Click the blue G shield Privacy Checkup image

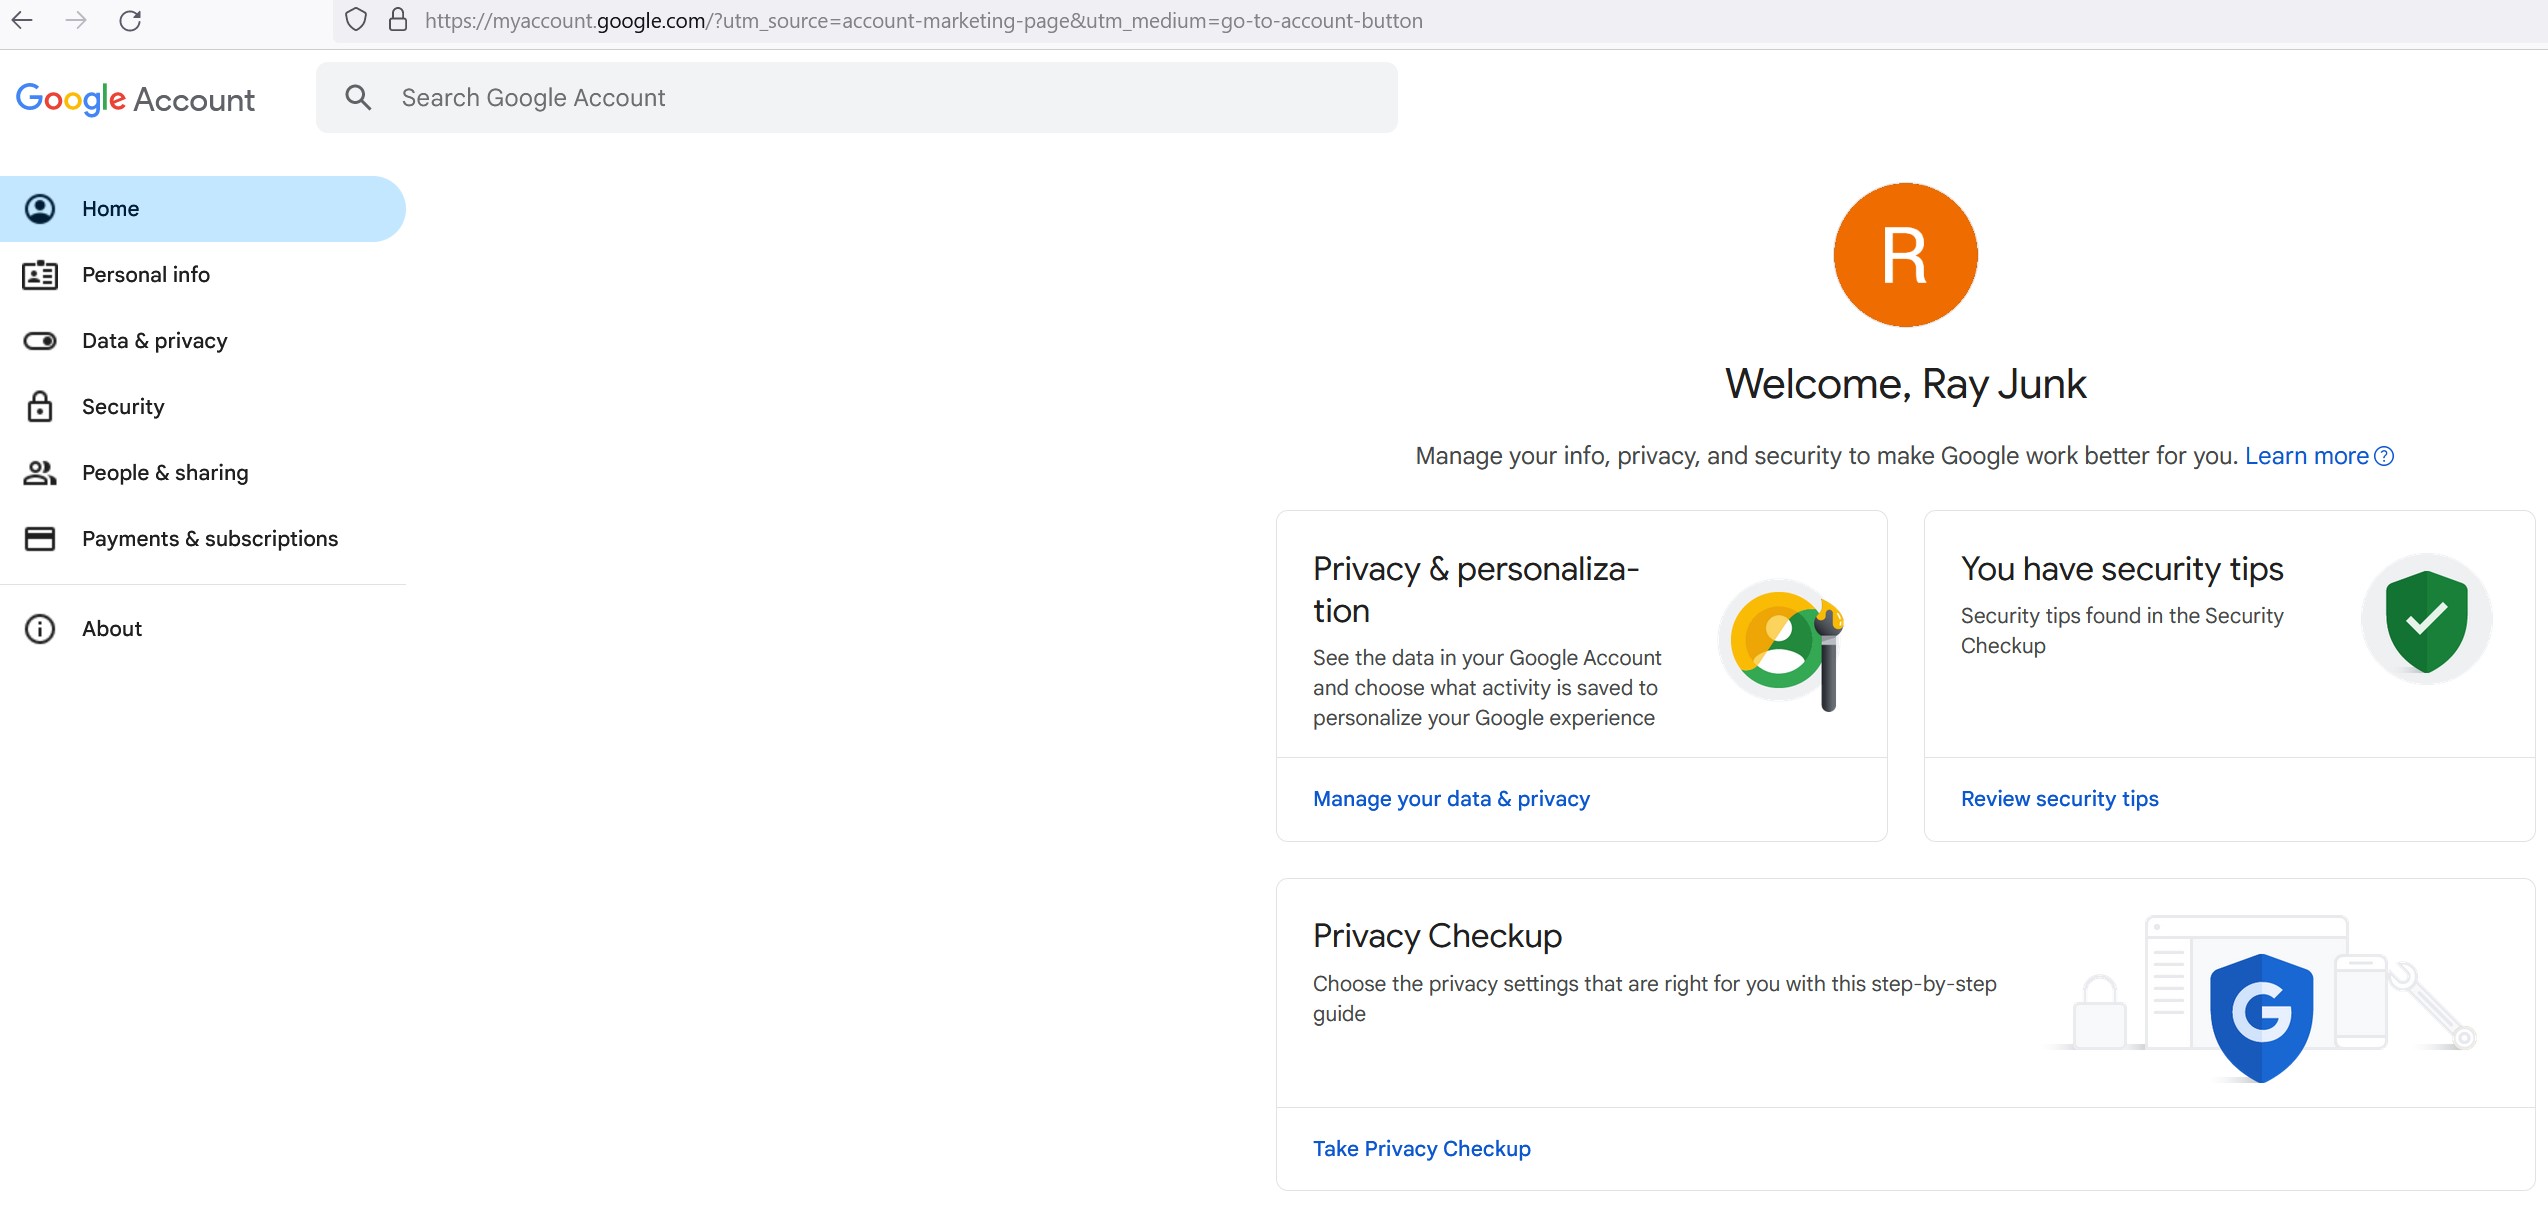(x=2261, y=1015)
